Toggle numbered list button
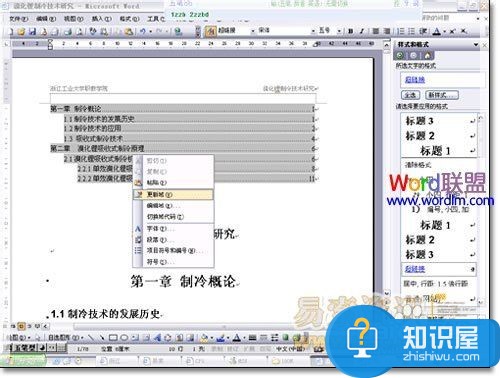Viewport: 500px width, 378px height. click(401, 31)
